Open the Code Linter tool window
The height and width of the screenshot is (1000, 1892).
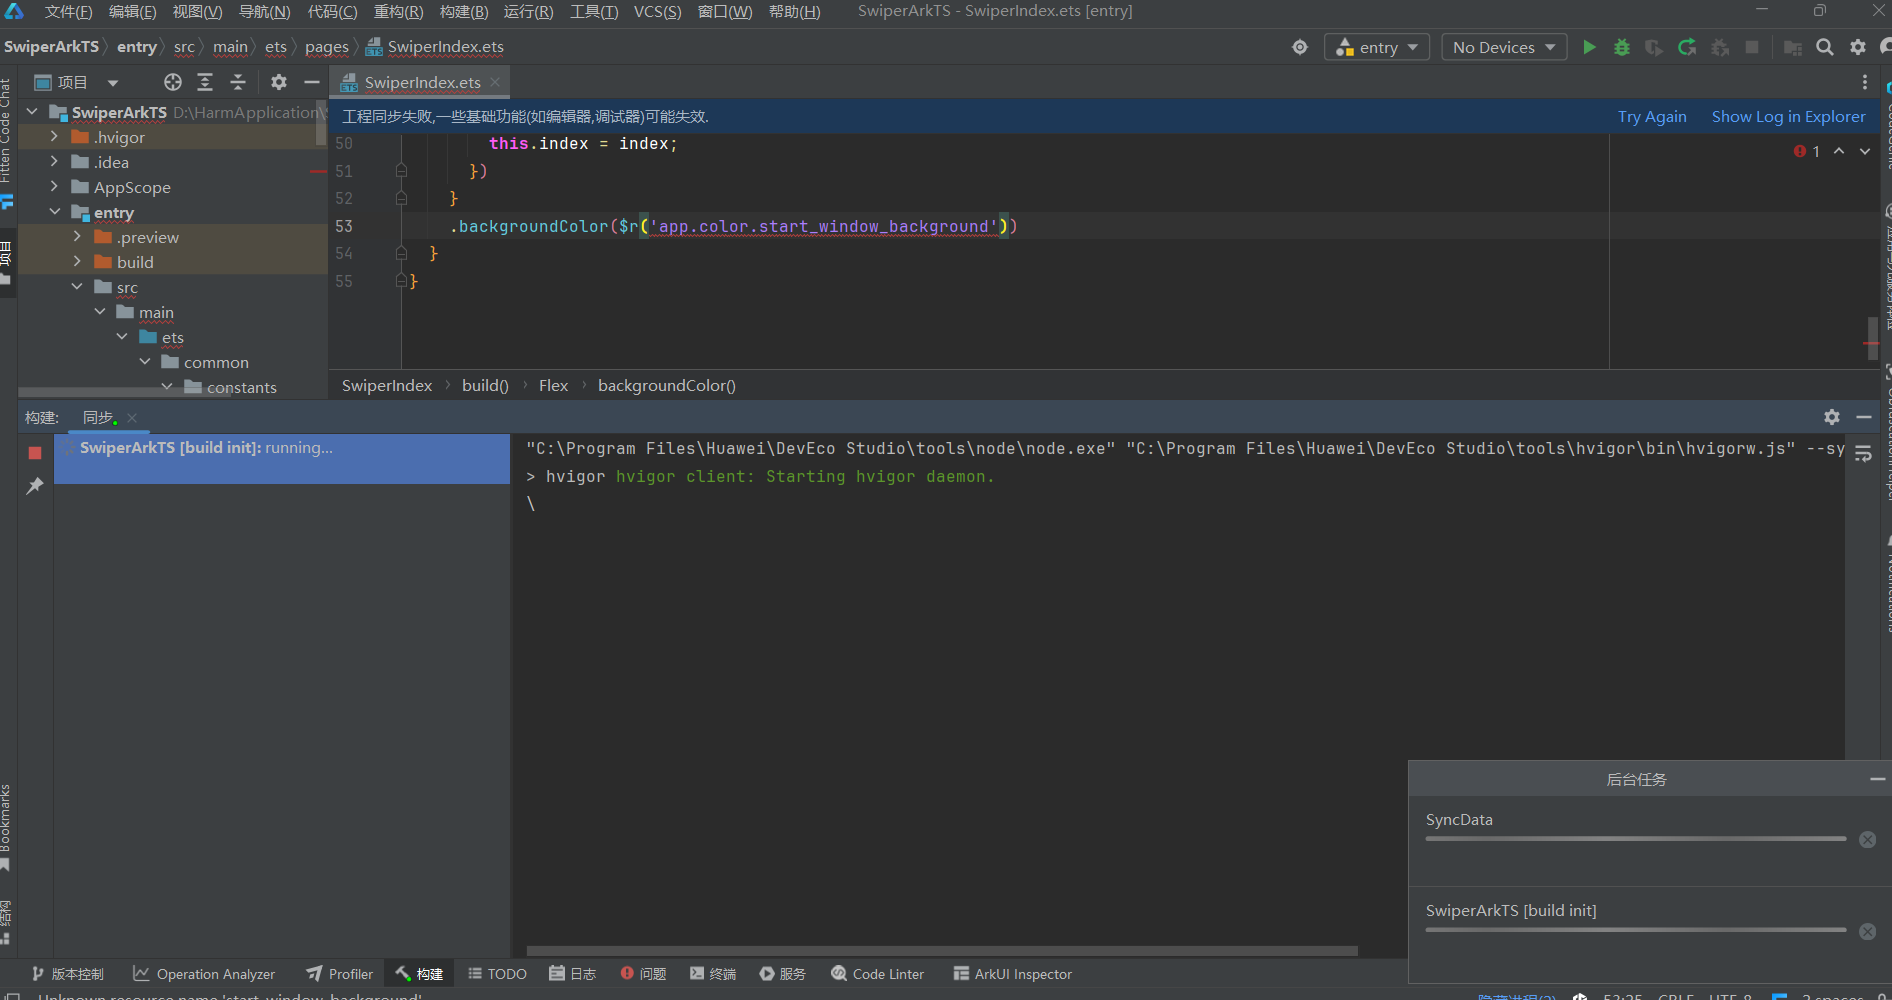pyautogui.click(x=877, y=974)
